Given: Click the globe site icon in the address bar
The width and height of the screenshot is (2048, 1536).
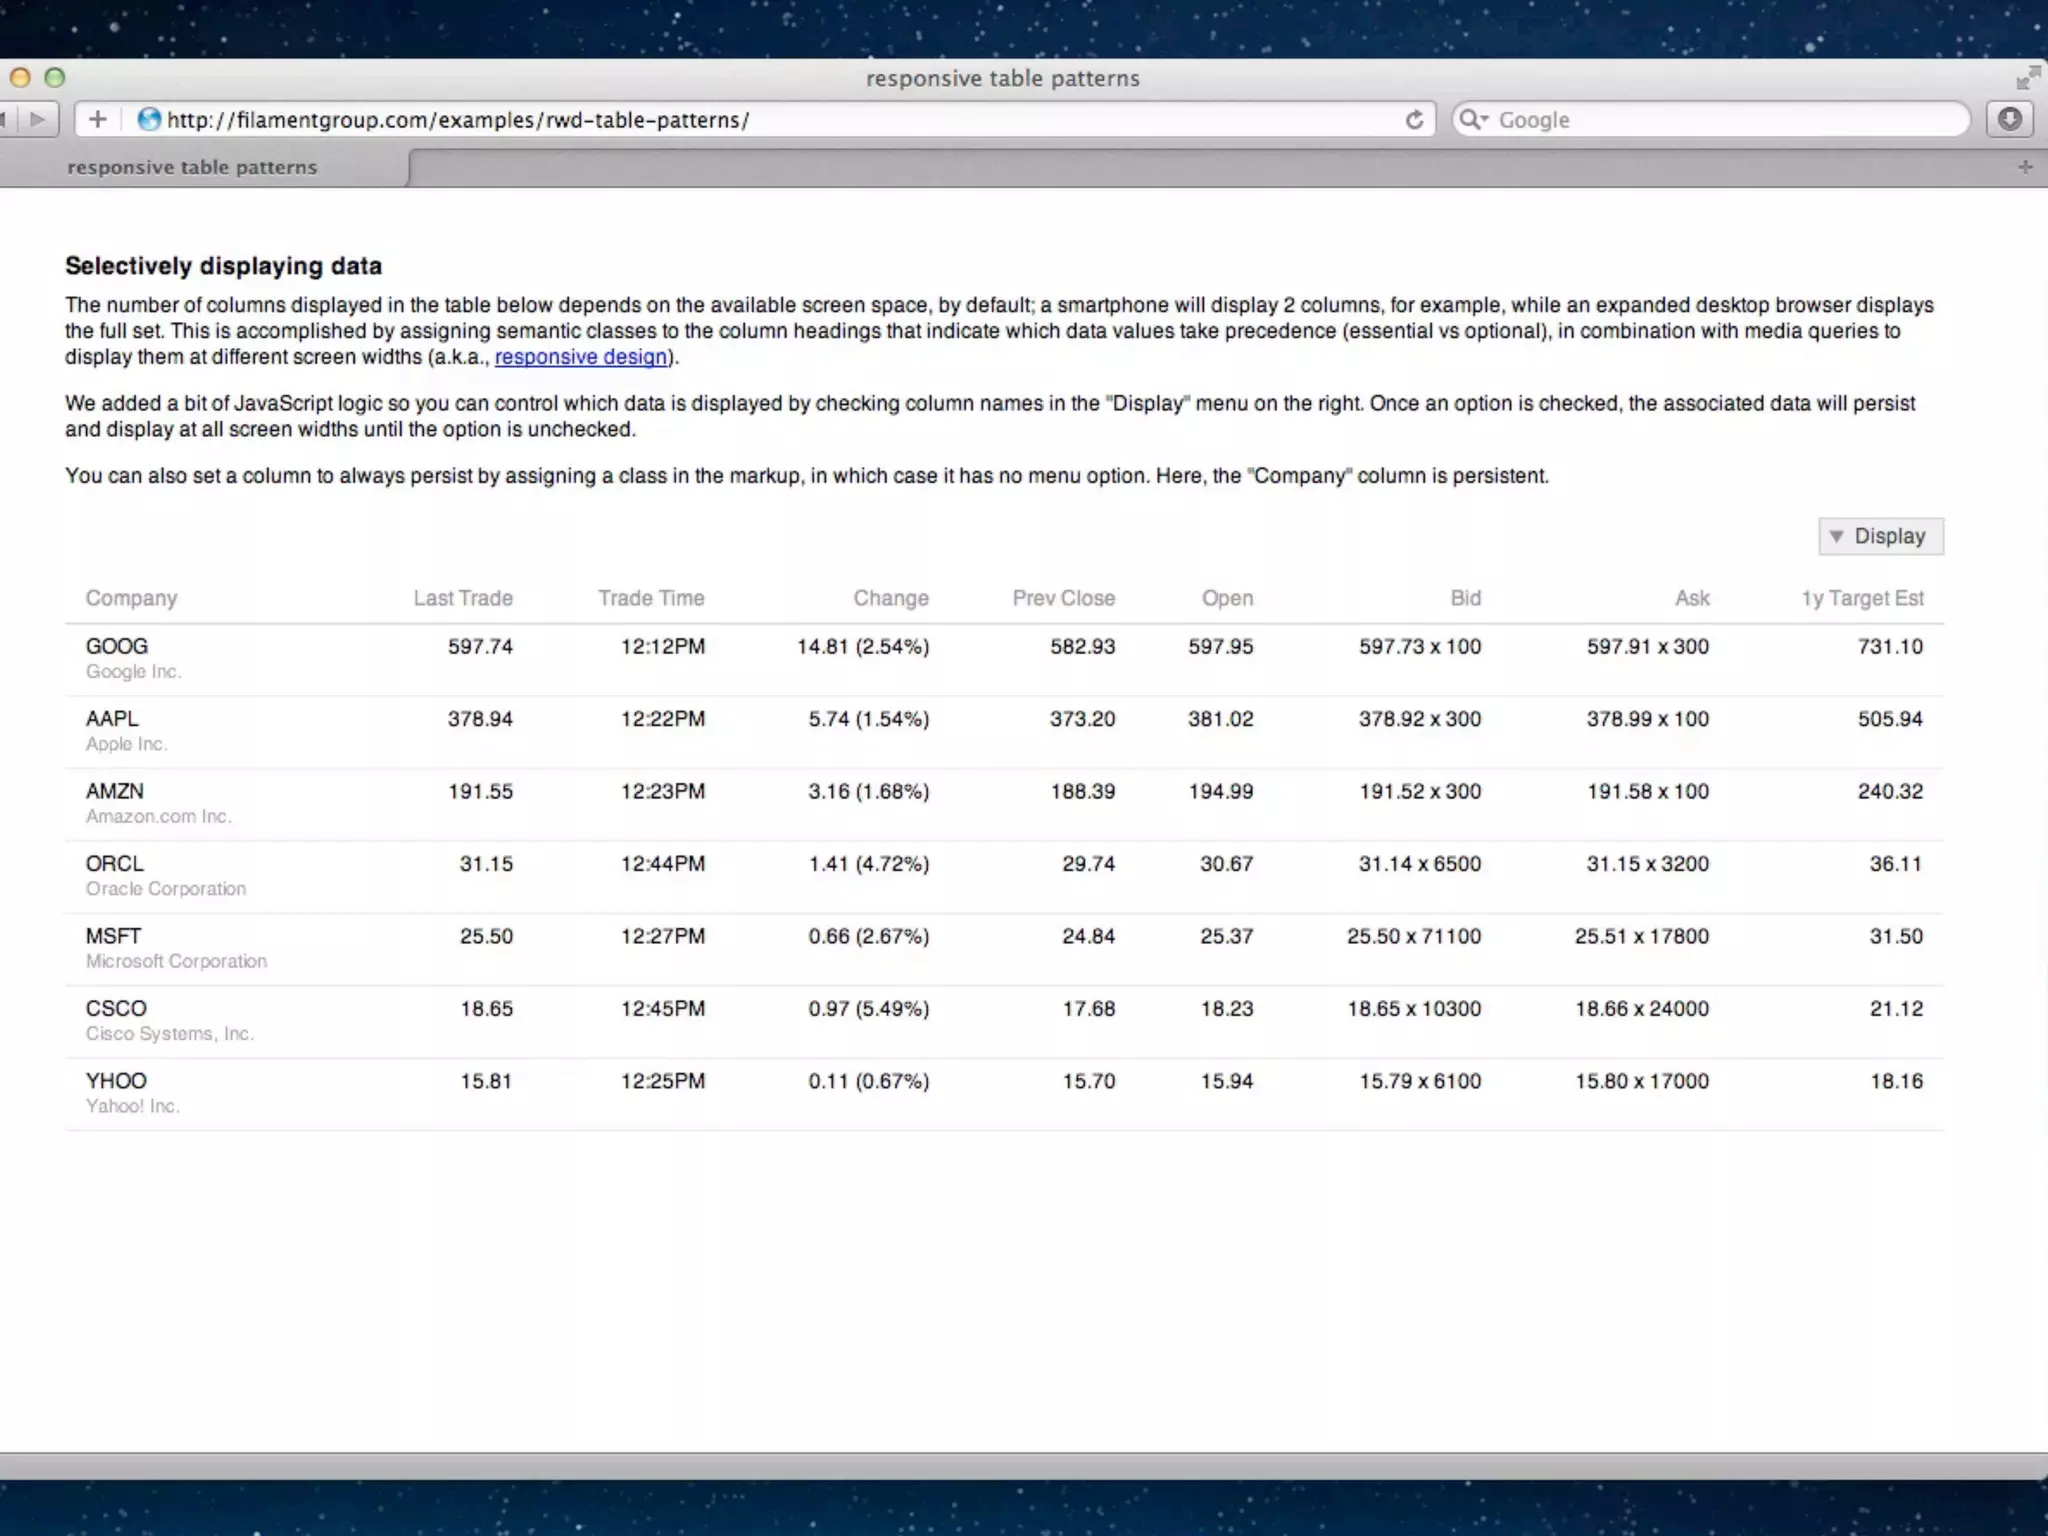Looking at the screenshot, I should [x=149, y=120].
